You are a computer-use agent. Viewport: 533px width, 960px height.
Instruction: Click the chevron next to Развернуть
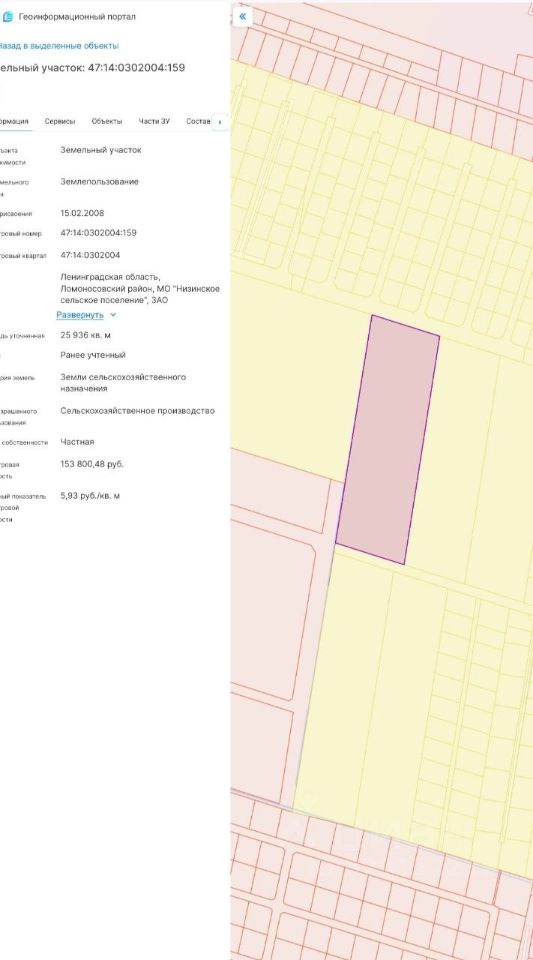click(x=113, y=315)
